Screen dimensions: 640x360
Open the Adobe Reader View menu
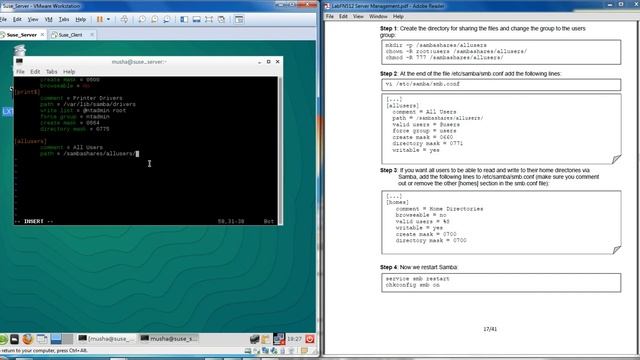358,16
